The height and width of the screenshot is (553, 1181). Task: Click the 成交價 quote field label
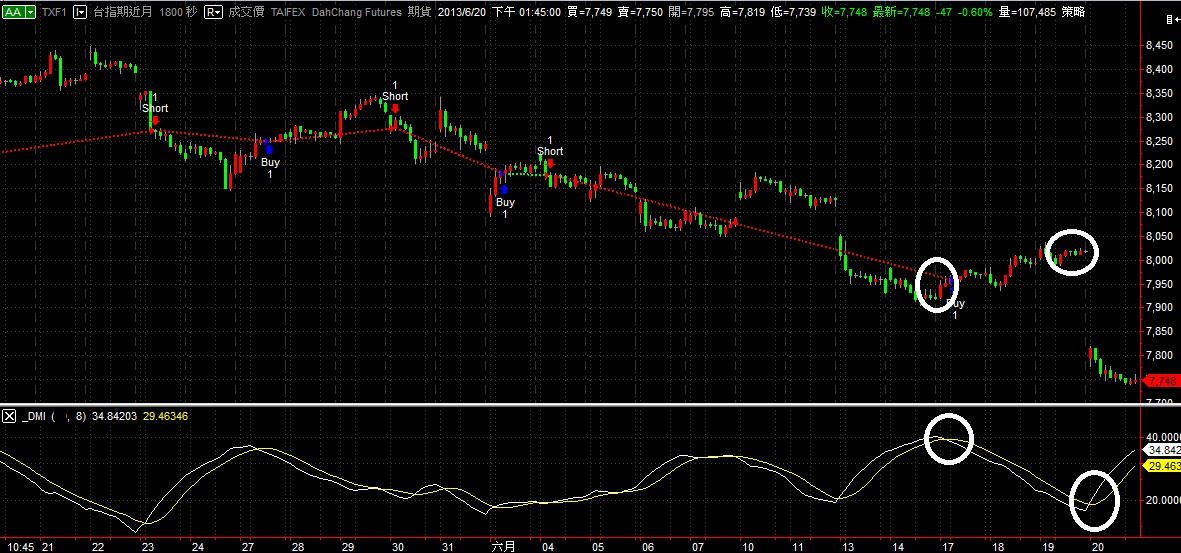pos(247,12)
